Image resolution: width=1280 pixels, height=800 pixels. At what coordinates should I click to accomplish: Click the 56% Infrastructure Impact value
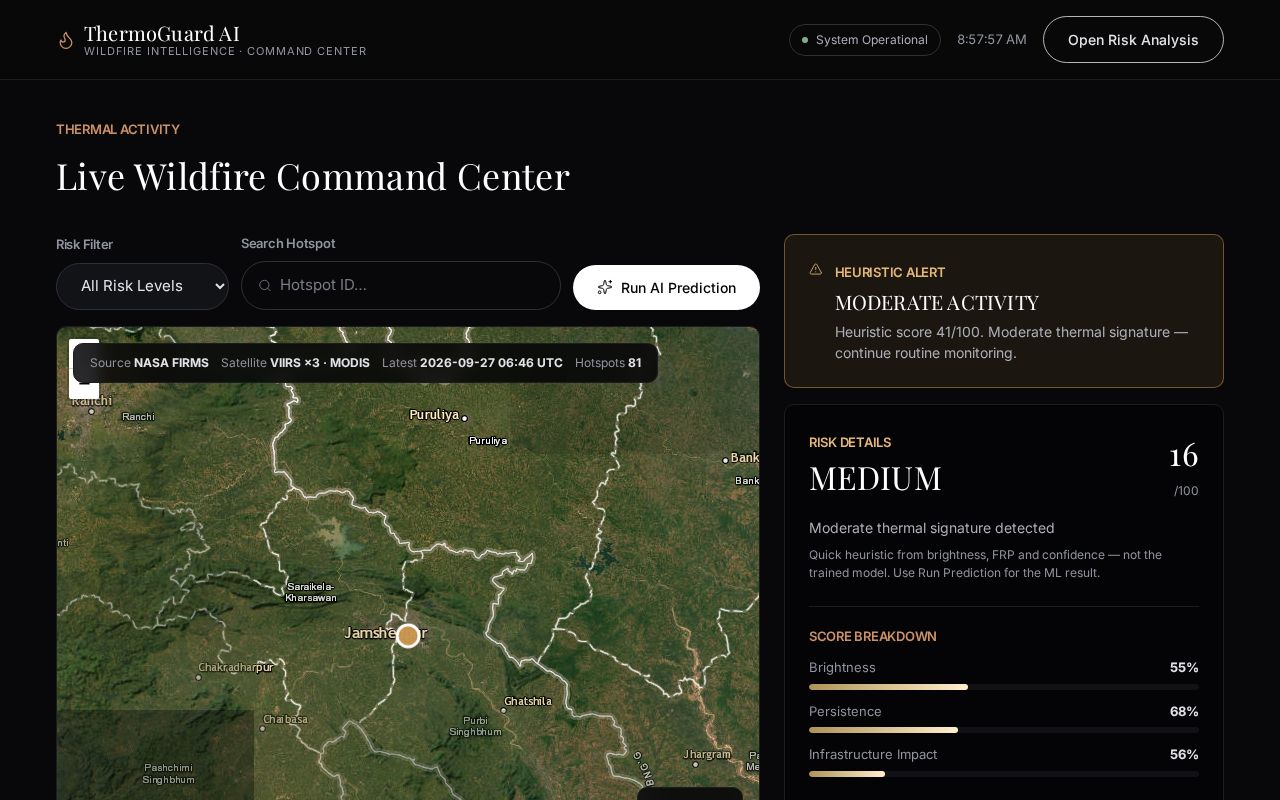(1184, 754)
